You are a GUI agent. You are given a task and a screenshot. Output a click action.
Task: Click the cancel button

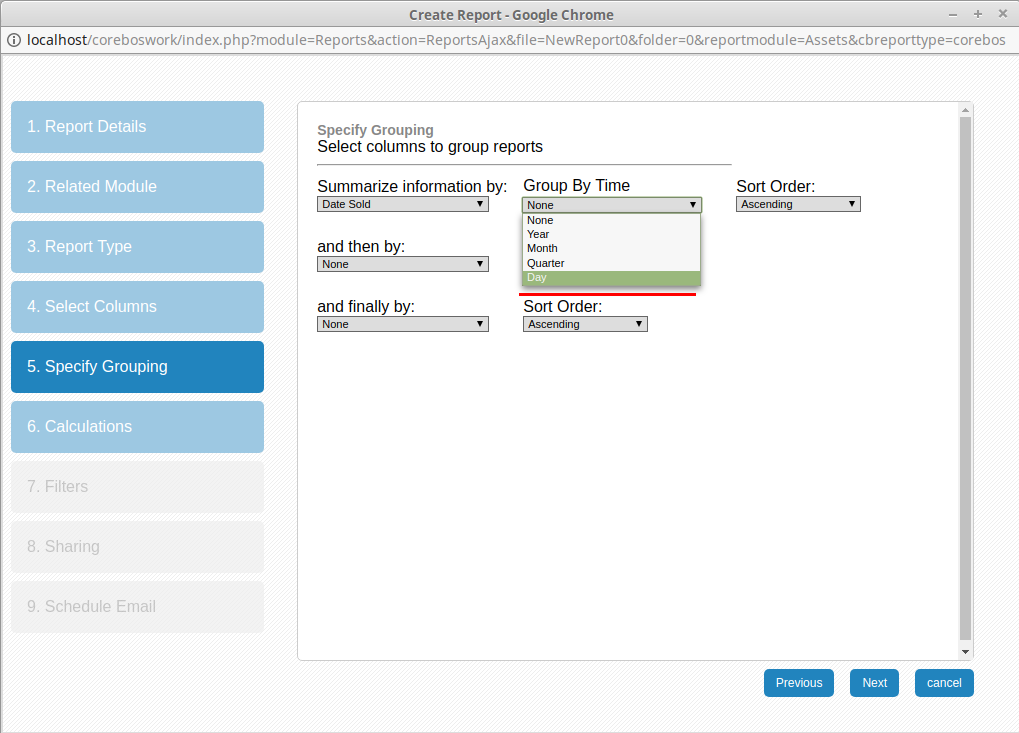943,683
